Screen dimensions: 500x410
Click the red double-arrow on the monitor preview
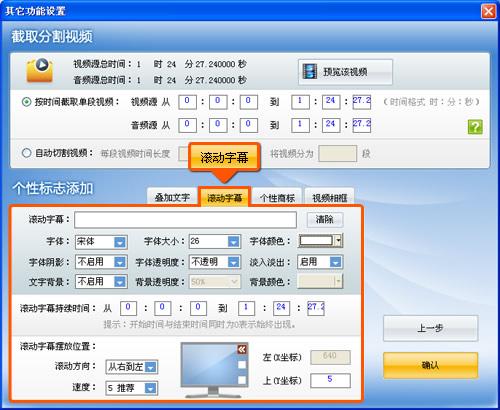tap(242, 349)
